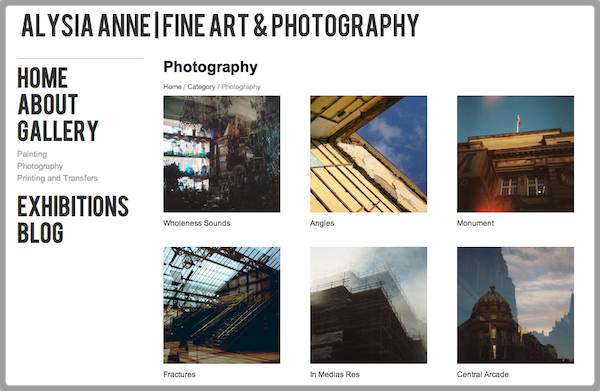Open Painting gallery sublink
This screenshot has width=600, height=391.
tap(32, 154)
